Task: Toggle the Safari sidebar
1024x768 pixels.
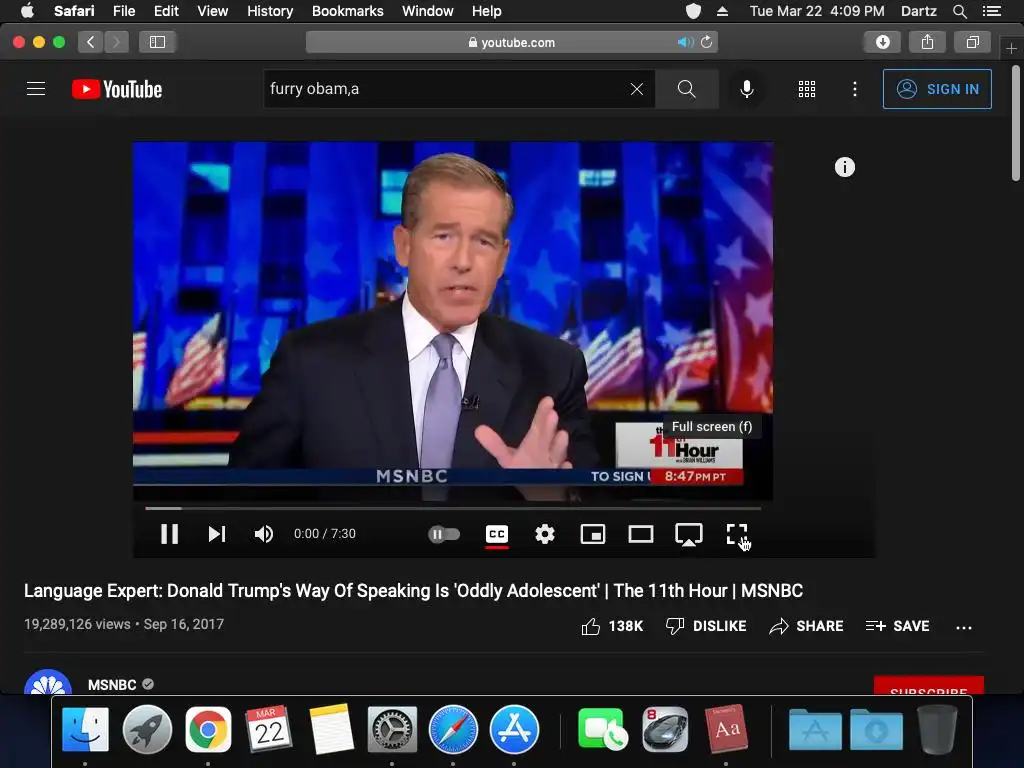Action: click(157, 42)
